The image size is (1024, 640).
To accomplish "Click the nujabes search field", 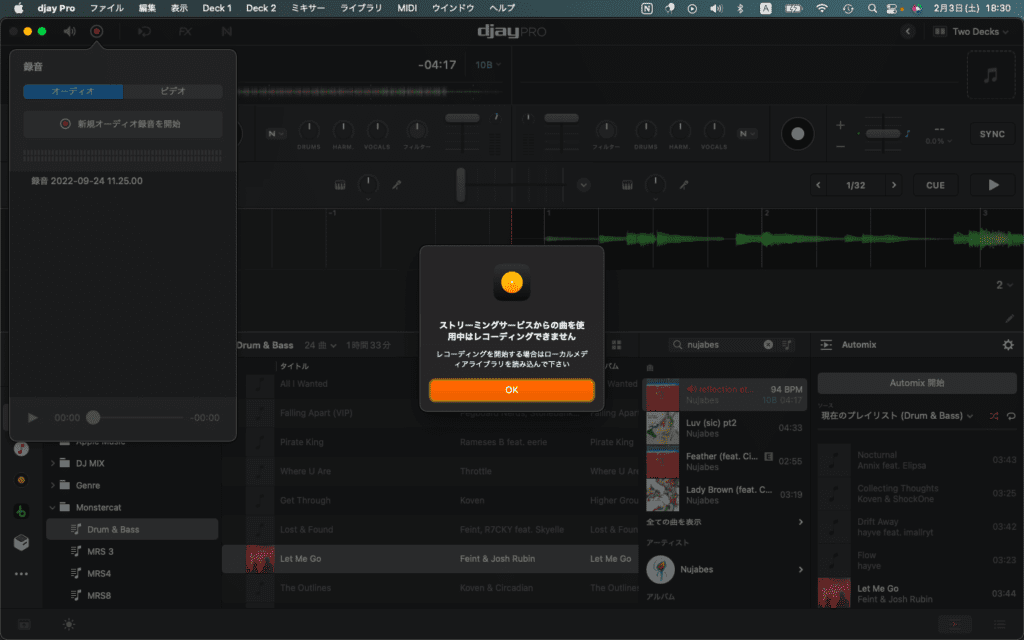I will 722,345.
